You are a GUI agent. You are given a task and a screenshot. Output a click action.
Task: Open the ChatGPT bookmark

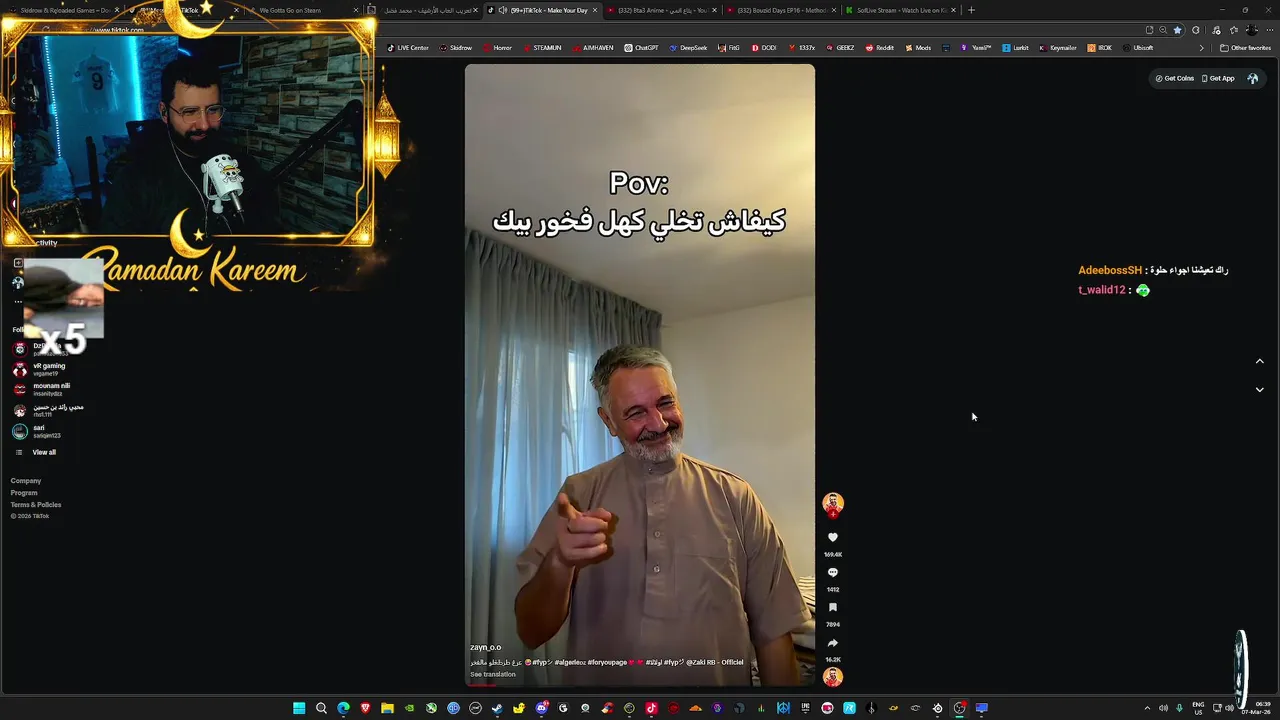click(641, 48)
